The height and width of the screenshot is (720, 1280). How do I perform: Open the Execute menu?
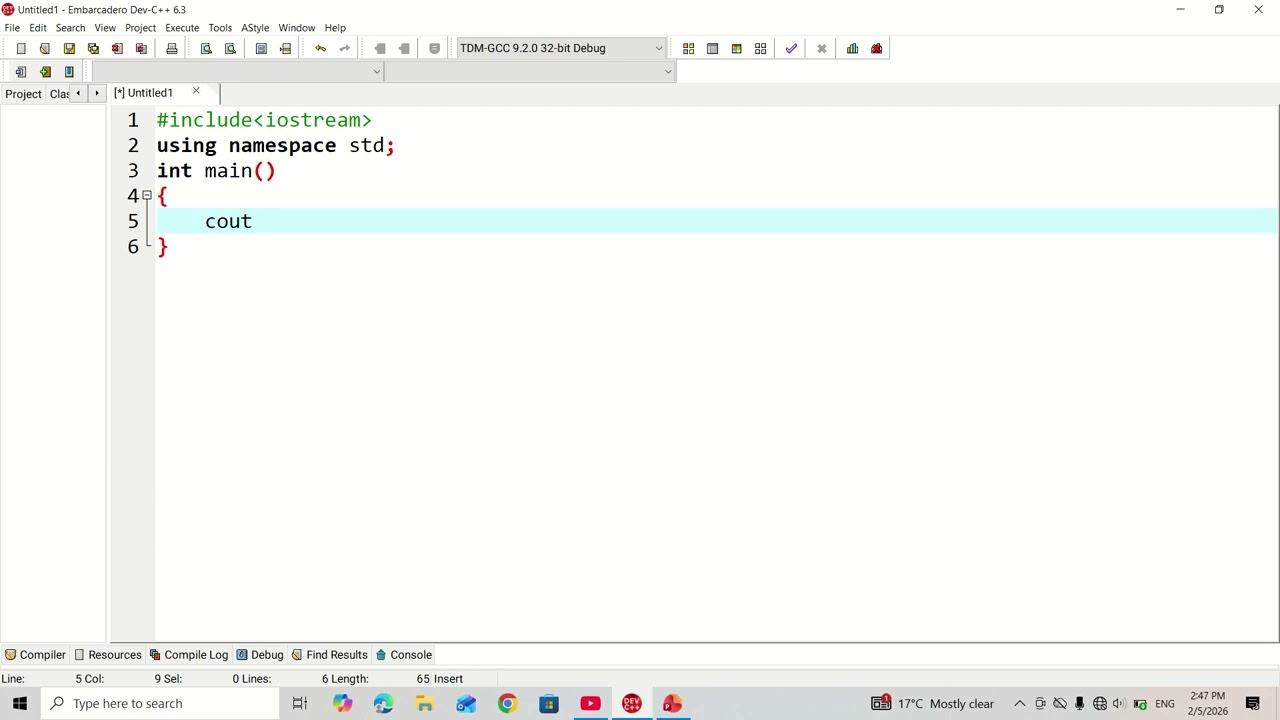pyautogui.click(x=182, y=27)
